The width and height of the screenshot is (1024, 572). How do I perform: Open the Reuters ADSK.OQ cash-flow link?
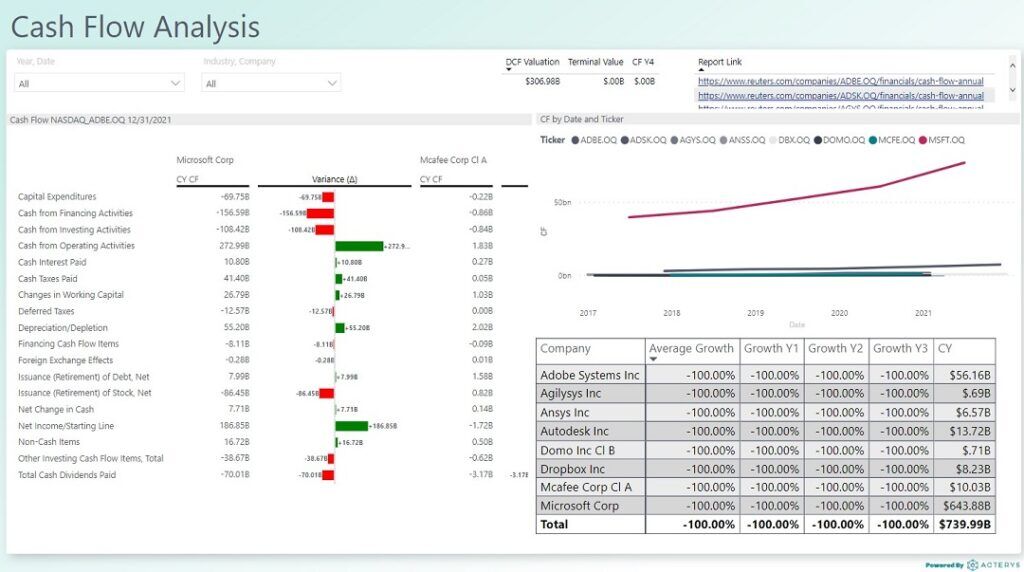[x=840, y=96]
